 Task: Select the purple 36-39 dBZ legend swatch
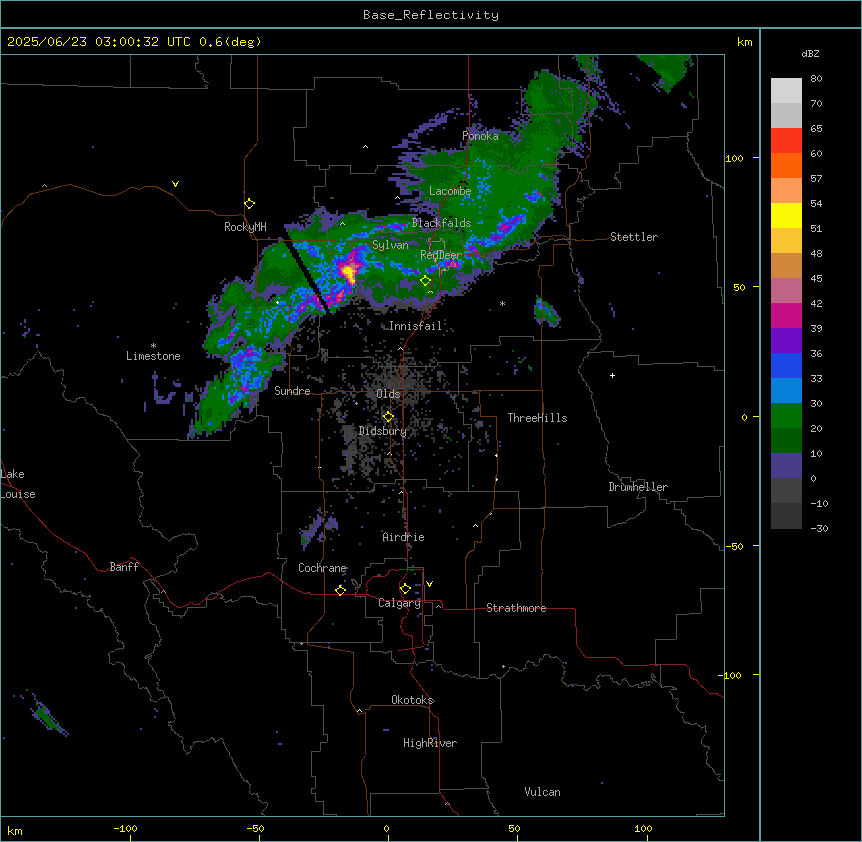click(x=786, y=341)
